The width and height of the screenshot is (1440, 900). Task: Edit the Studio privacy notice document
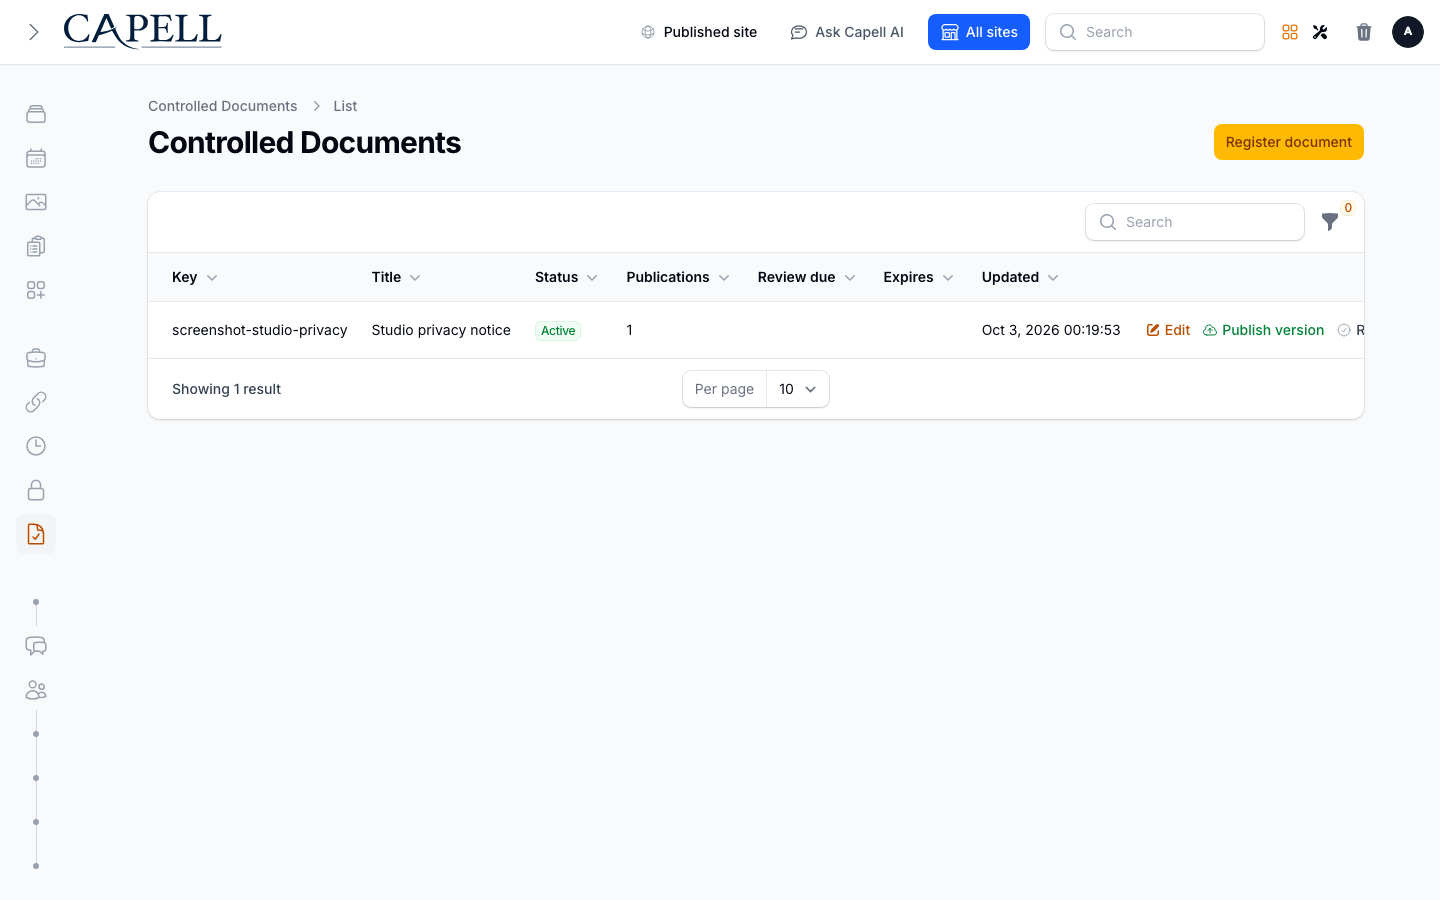(x=1168, y=330)
